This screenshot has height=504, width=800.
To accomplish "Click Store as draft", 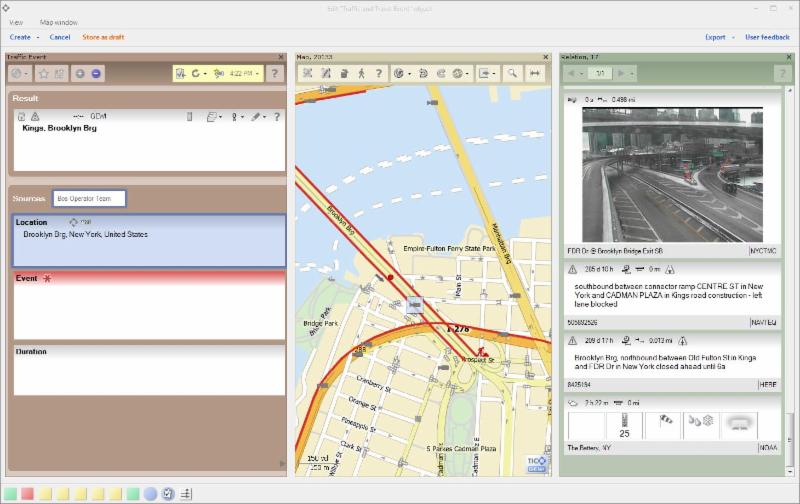I will point(103,37).
